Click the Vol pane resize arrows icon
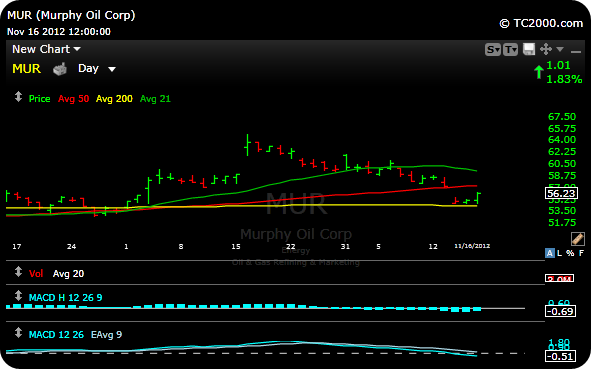591x369 pixels. (18, 272)
